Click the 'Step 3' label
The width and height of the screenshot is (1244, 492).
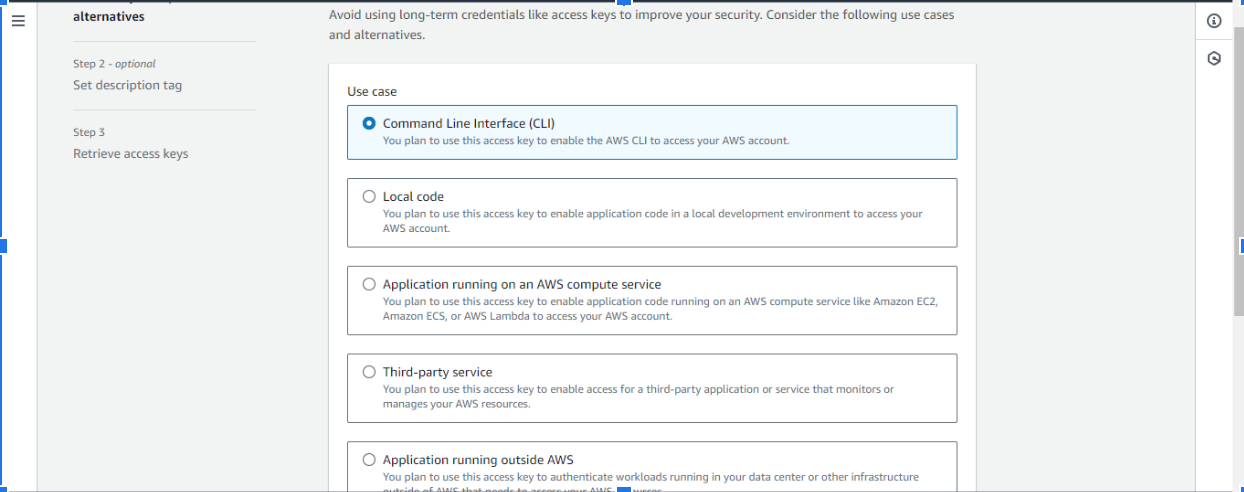(x=89, y=132)
